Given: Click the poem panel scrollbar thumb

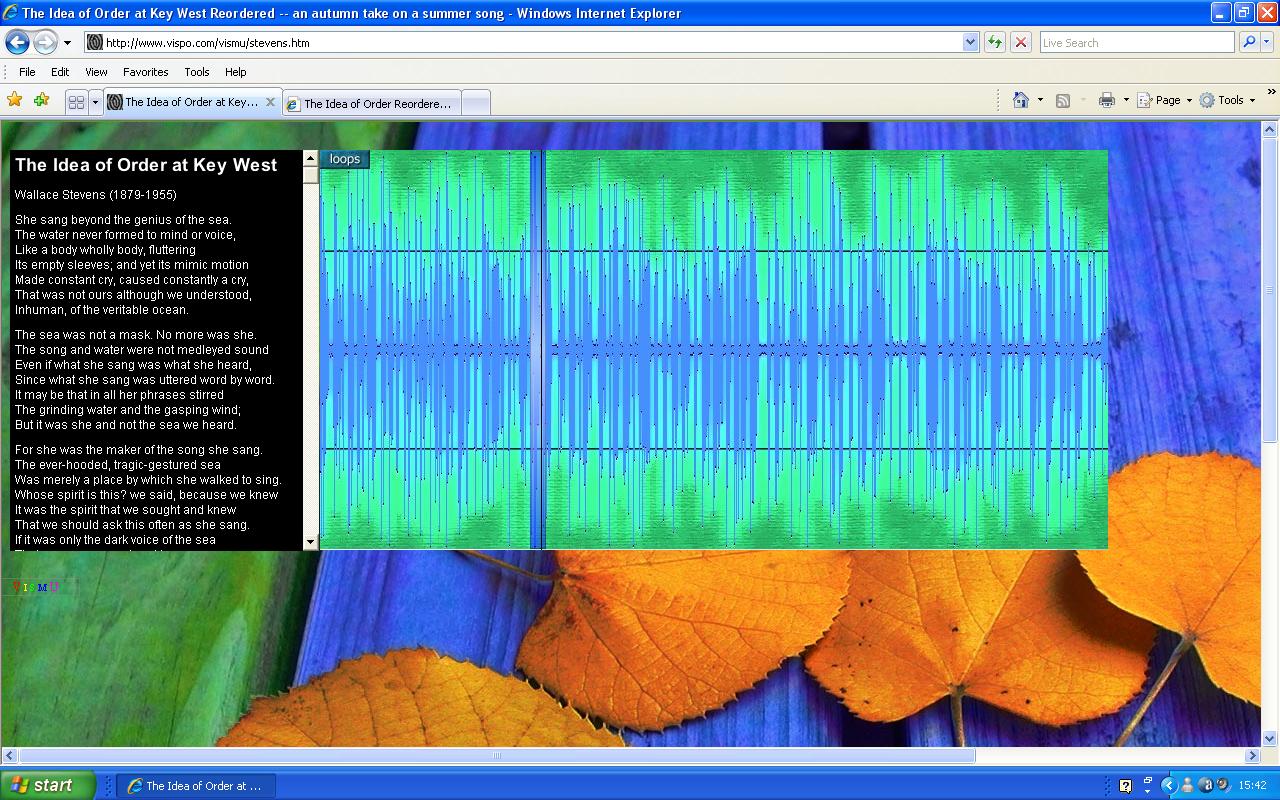Looking at the screenshot, I should [x=310, y=175].
